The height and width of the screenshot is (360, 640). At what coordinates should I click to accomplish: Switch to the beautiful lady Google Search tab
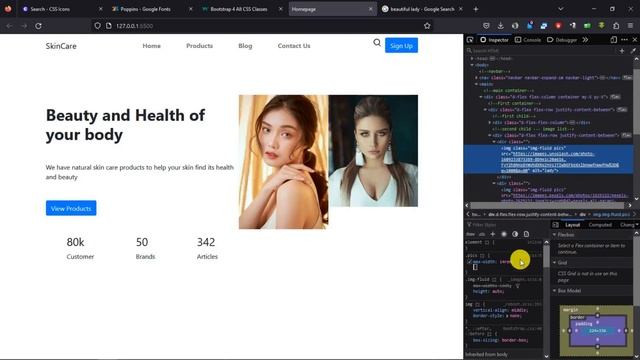point(422,9)
